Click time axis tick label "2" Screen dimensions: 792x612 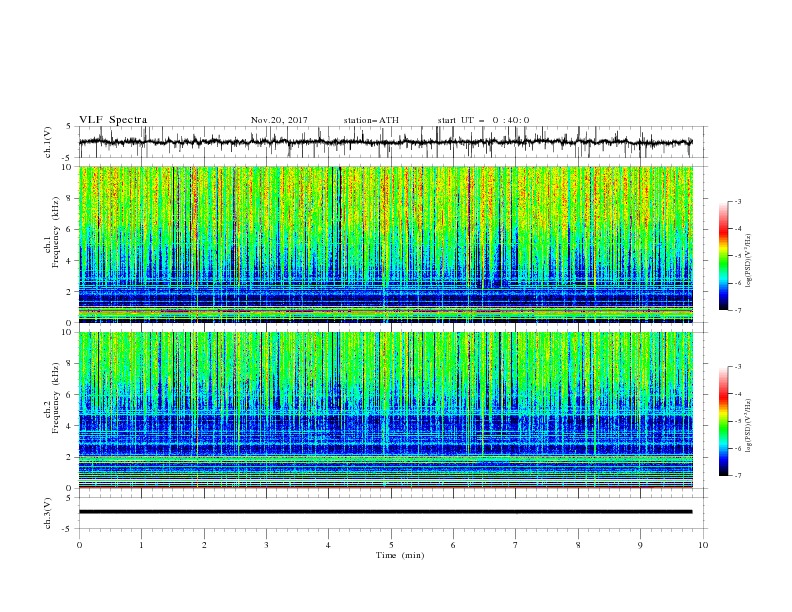point(204,545)
